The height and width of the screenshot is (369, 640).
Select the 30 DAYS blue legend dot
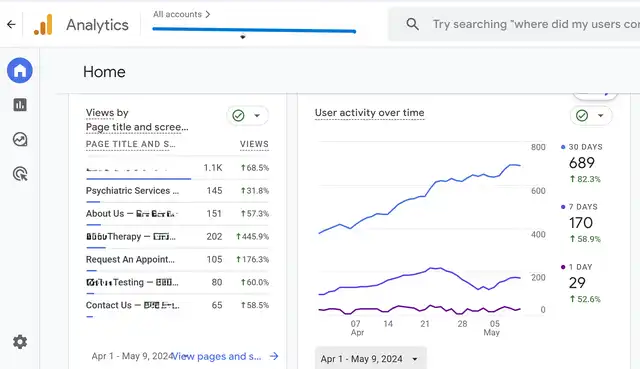563,147
